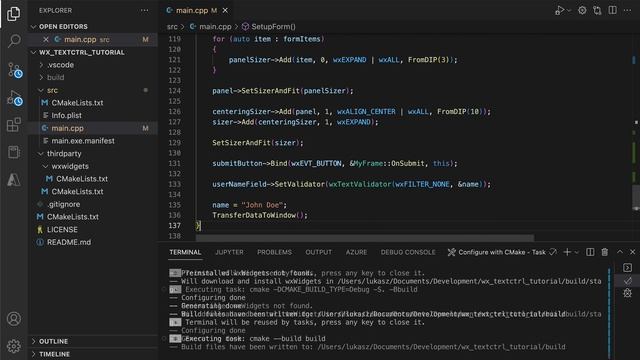The image size is (640, 360).
Task: Open the Testing view in activity bar
Action: point(13,152)
